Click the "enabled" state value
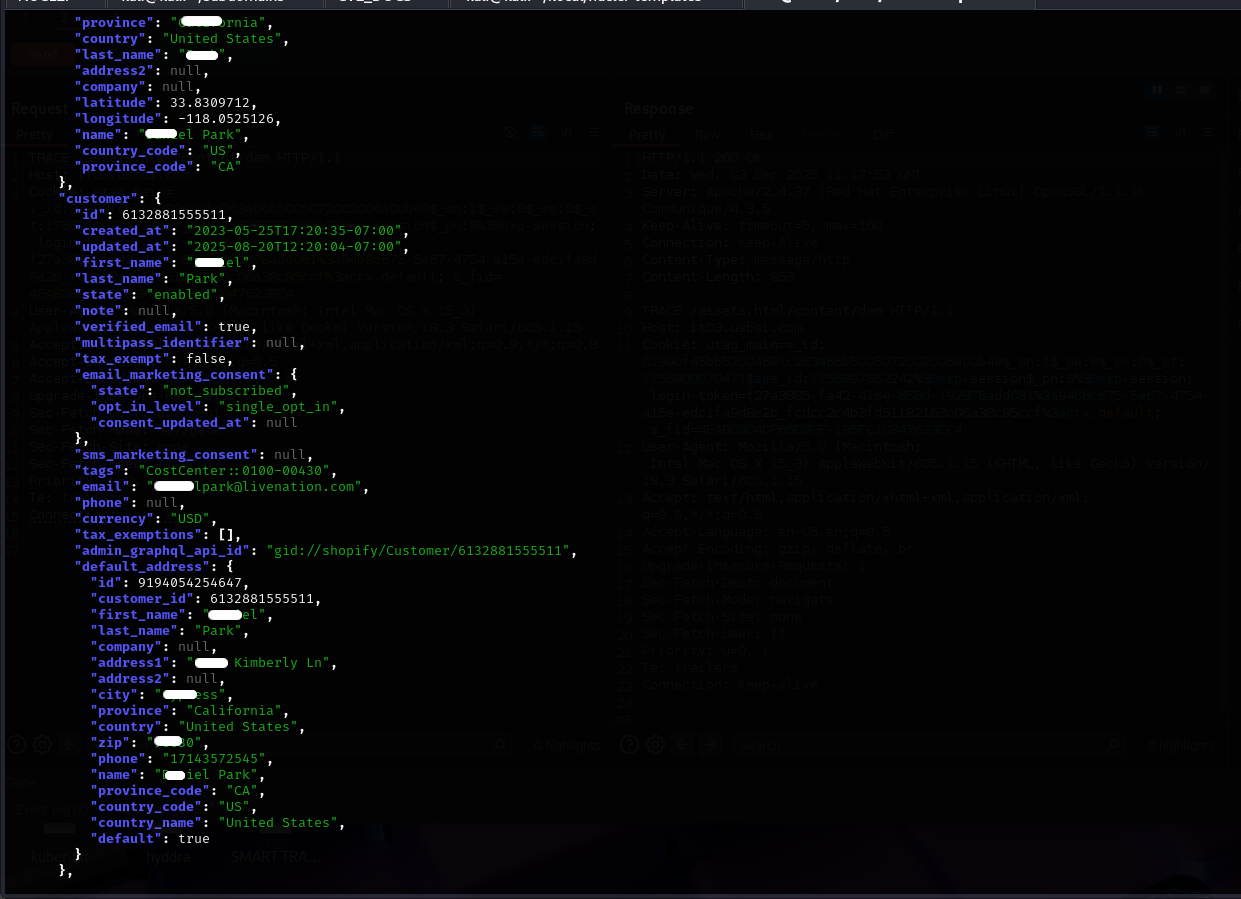 [x=182, y=294]
